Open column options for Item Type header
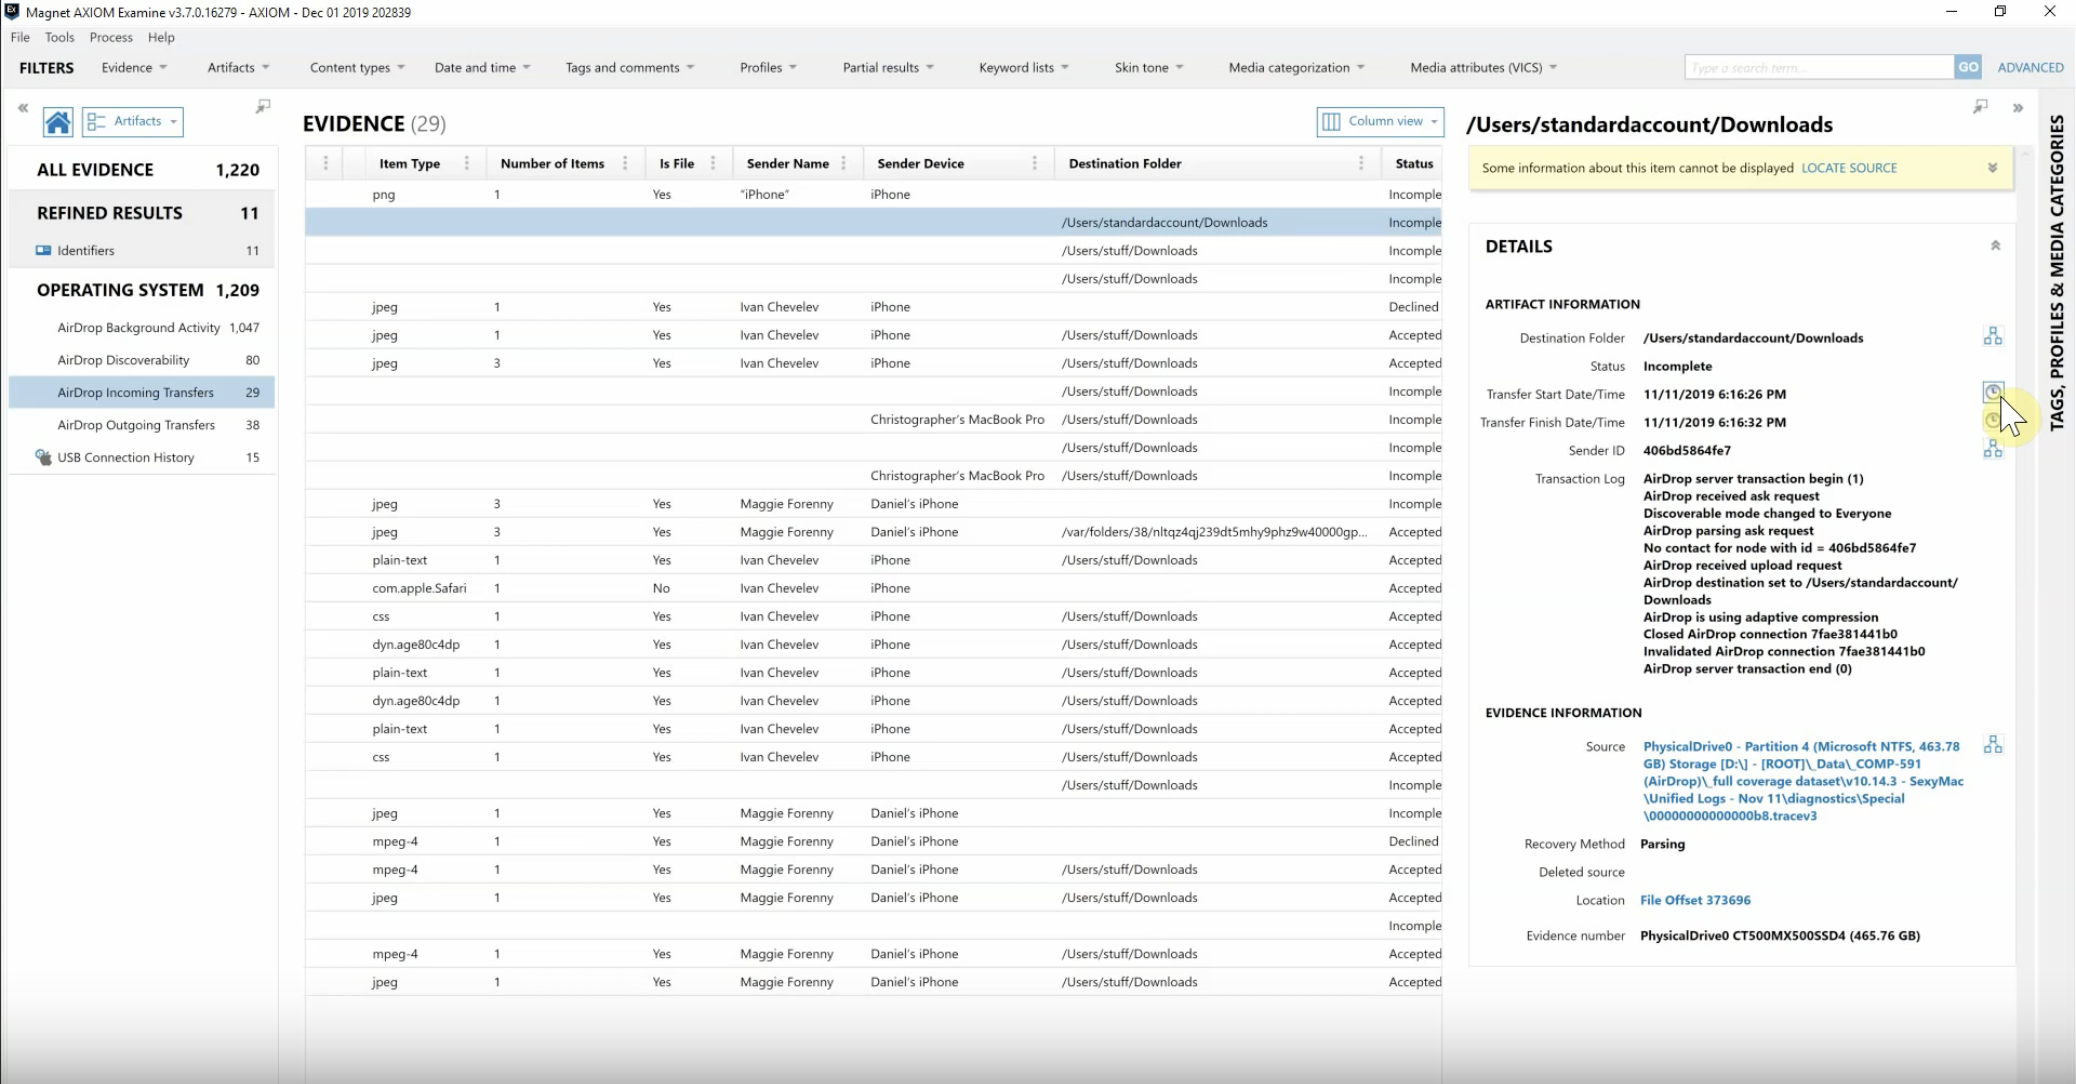This screenshot has height=1084, width=2076. (x=466, y=163)
